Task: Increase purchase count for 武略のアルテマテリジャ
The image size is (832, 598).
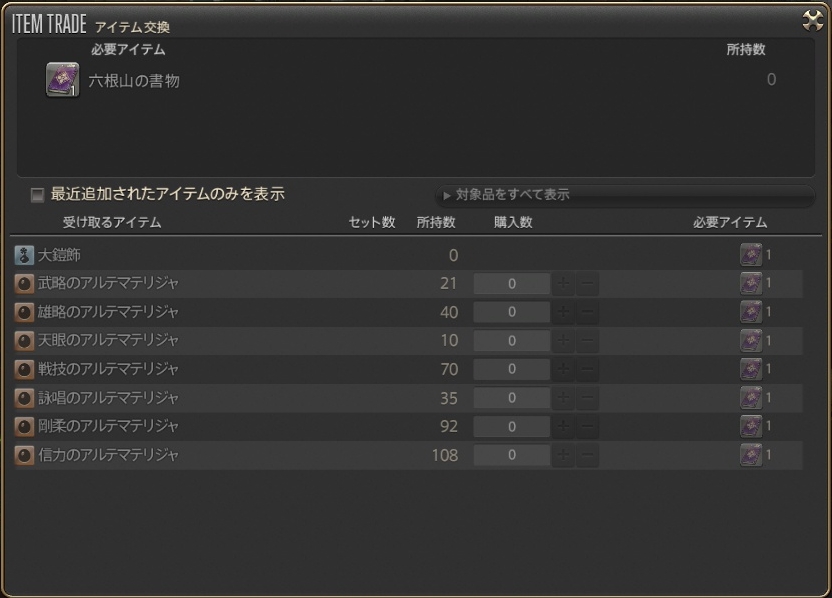Action: coord(564,284)
